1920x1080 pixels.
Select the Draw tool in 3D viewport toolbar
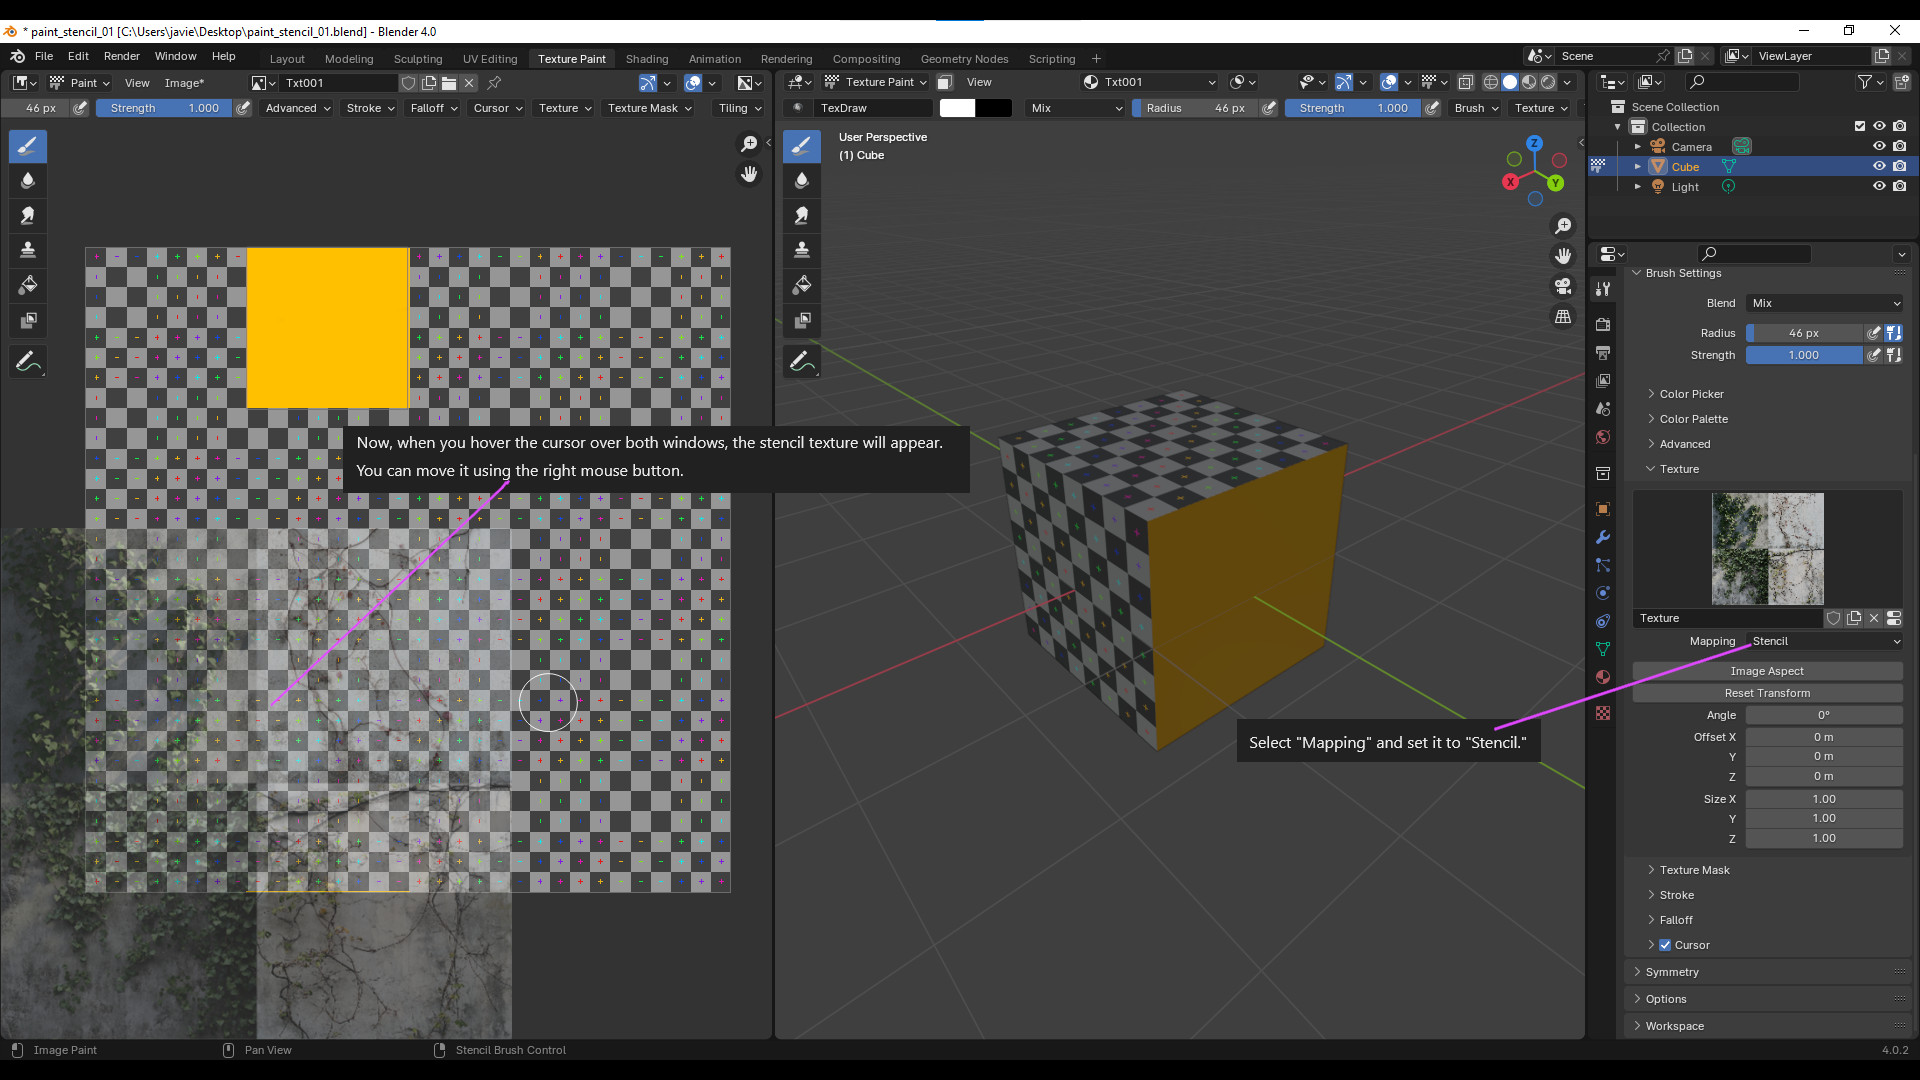click(802, 146)
